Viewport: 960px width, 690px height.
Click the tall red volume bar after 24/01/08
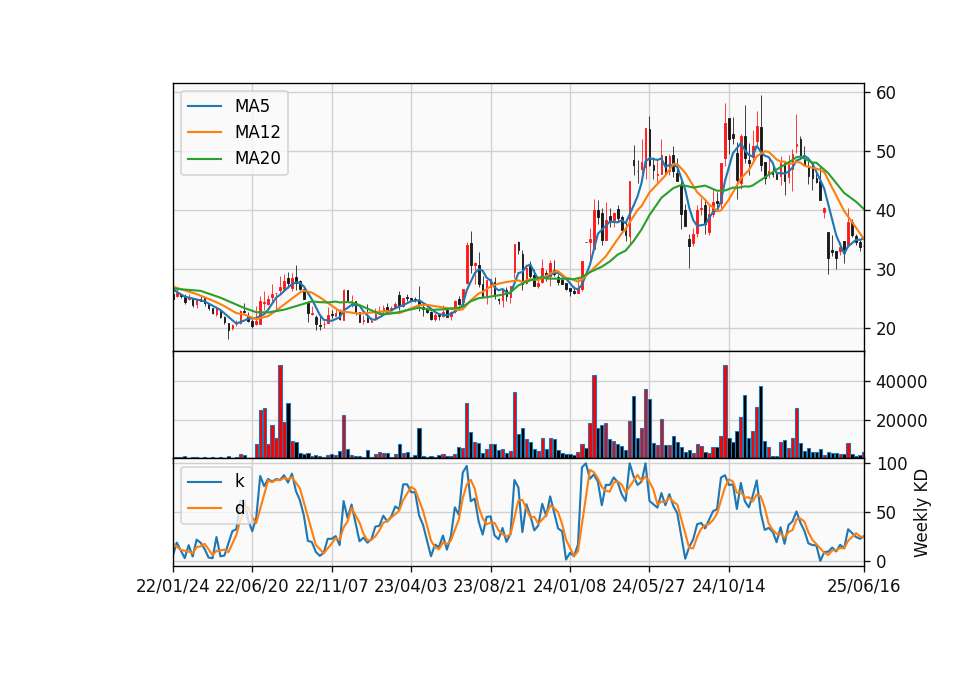pyautogui.click(x=594, y=416)
